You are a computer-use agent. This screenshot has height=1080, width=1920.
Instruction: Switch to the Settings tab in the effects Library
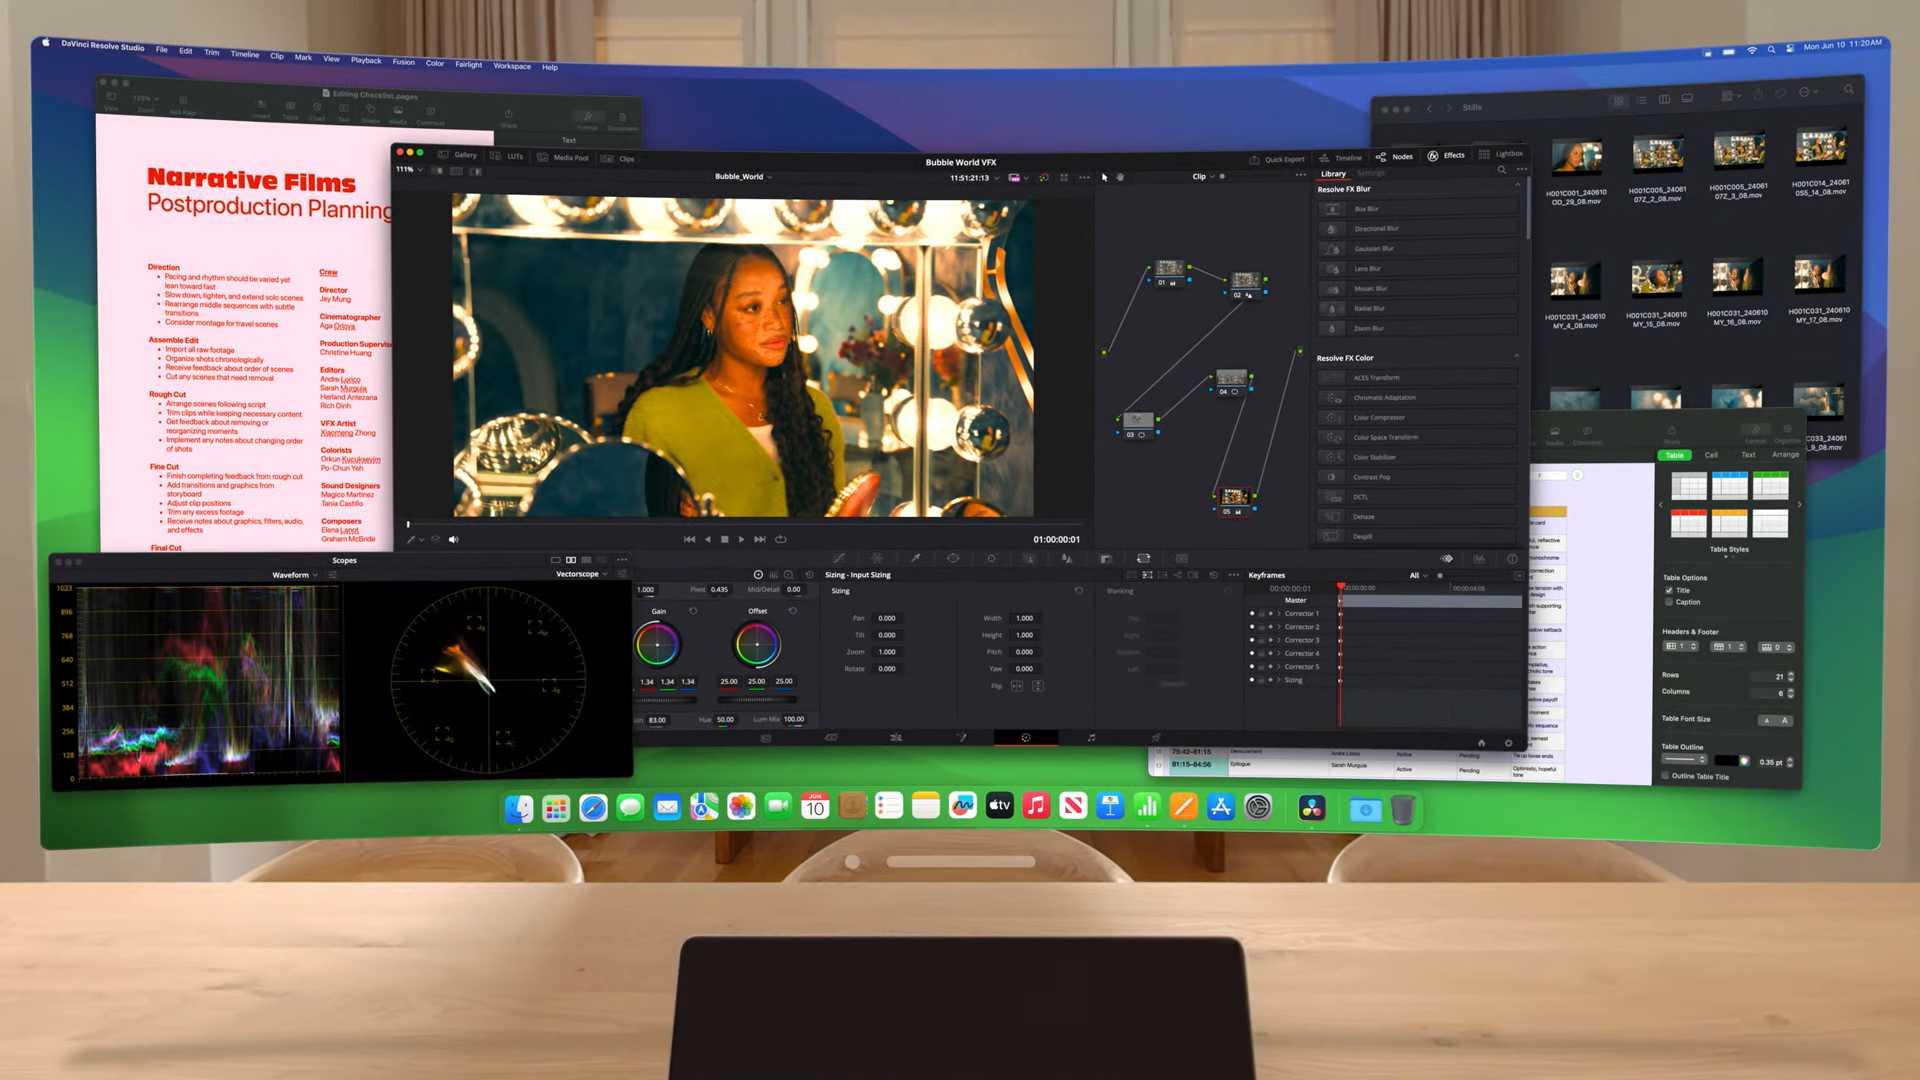1371,173
